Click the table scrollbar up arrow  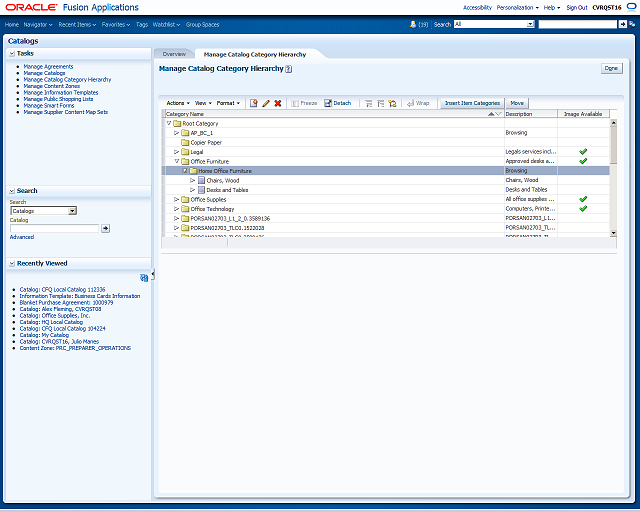pyautogui.click(x=613, y=122)
